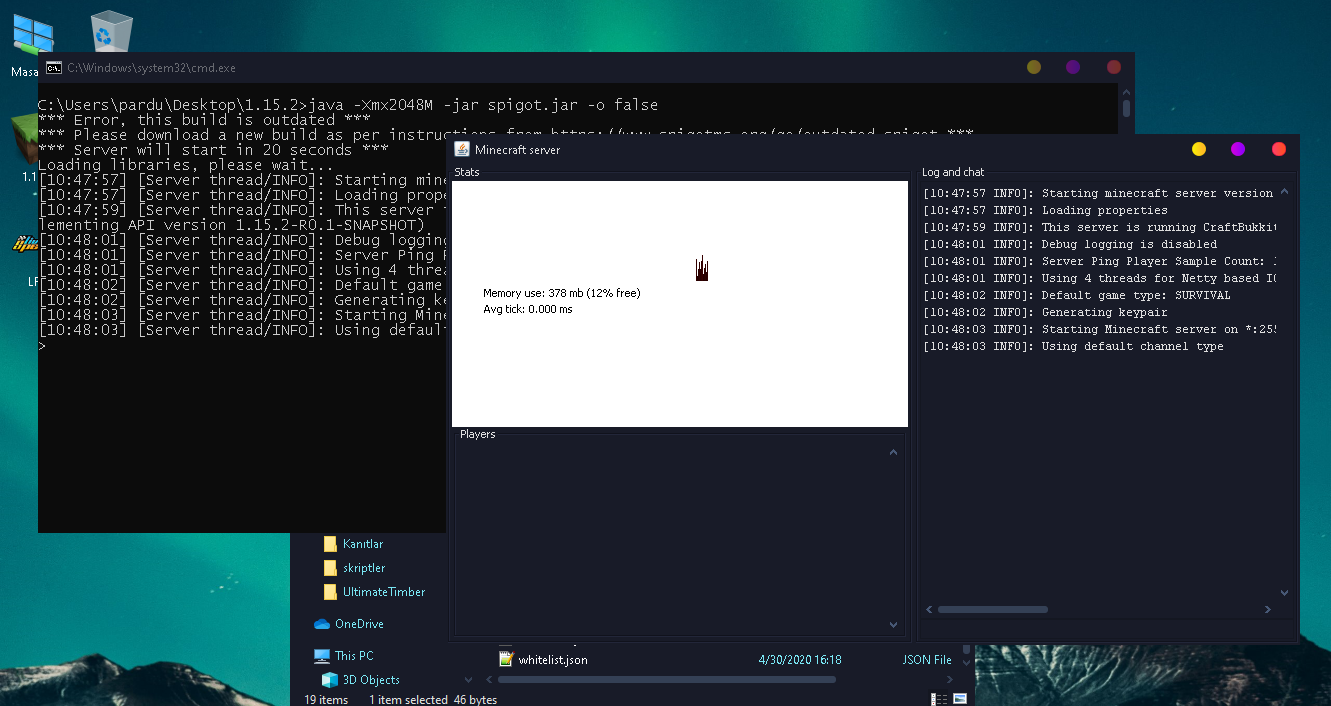This screenshot has width=1331, height=706.
Task: Click the C:\Windows\system32\cmd.exe title text
Action: [x=152, y=68]
